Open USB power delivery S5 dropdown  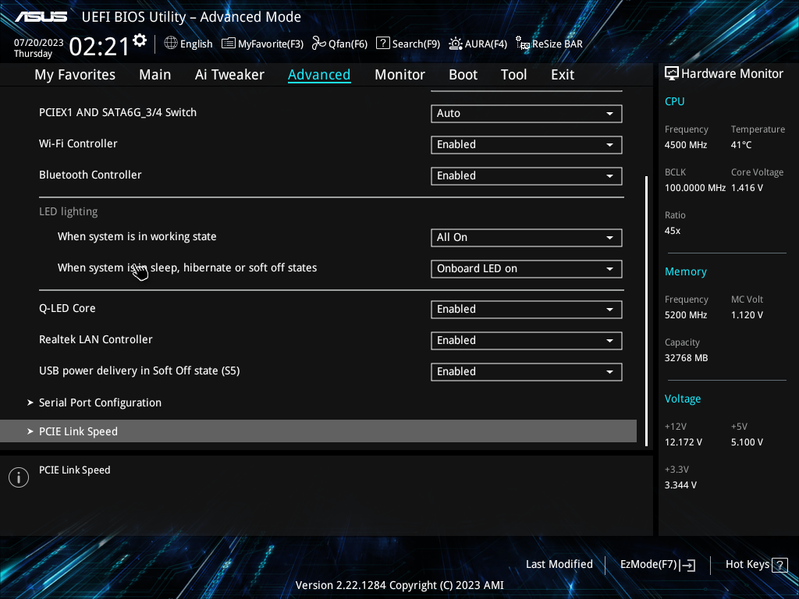point(526,372)
